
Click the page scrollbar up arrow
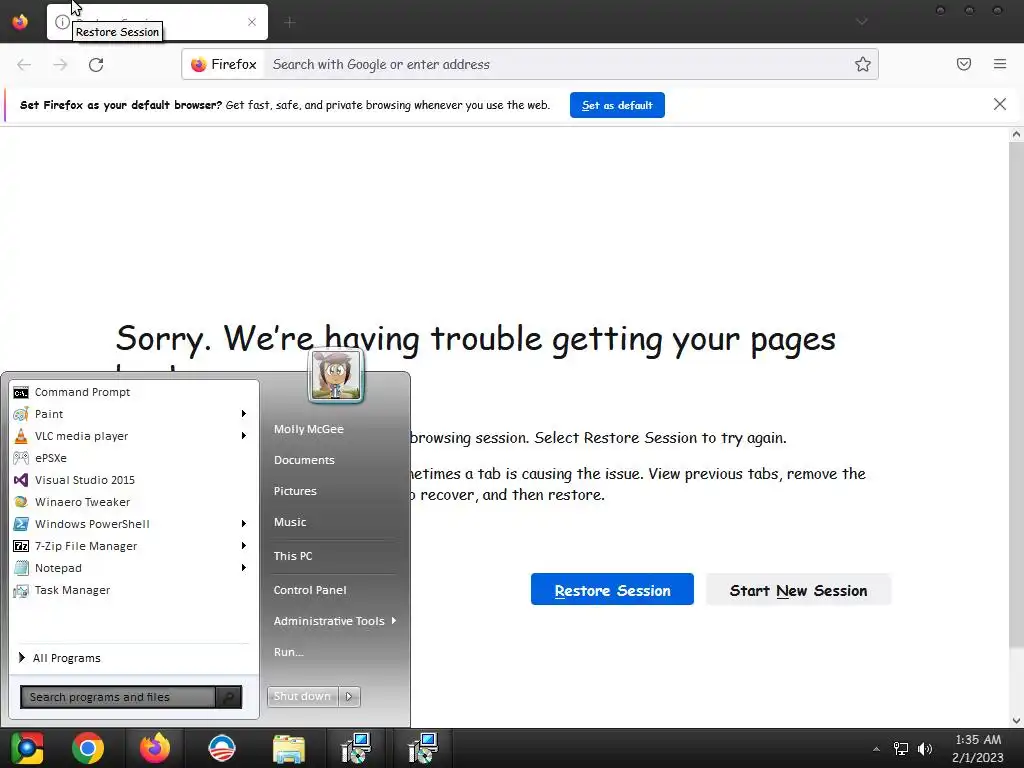[1016, 135]
